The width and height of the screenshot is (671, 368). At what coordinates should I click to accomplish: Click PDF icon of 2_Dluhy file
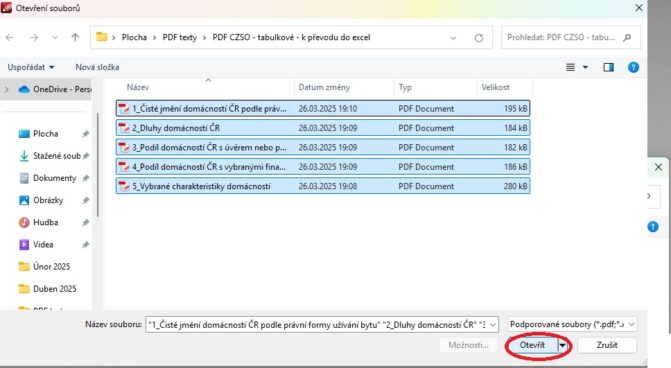pos(124,128)
